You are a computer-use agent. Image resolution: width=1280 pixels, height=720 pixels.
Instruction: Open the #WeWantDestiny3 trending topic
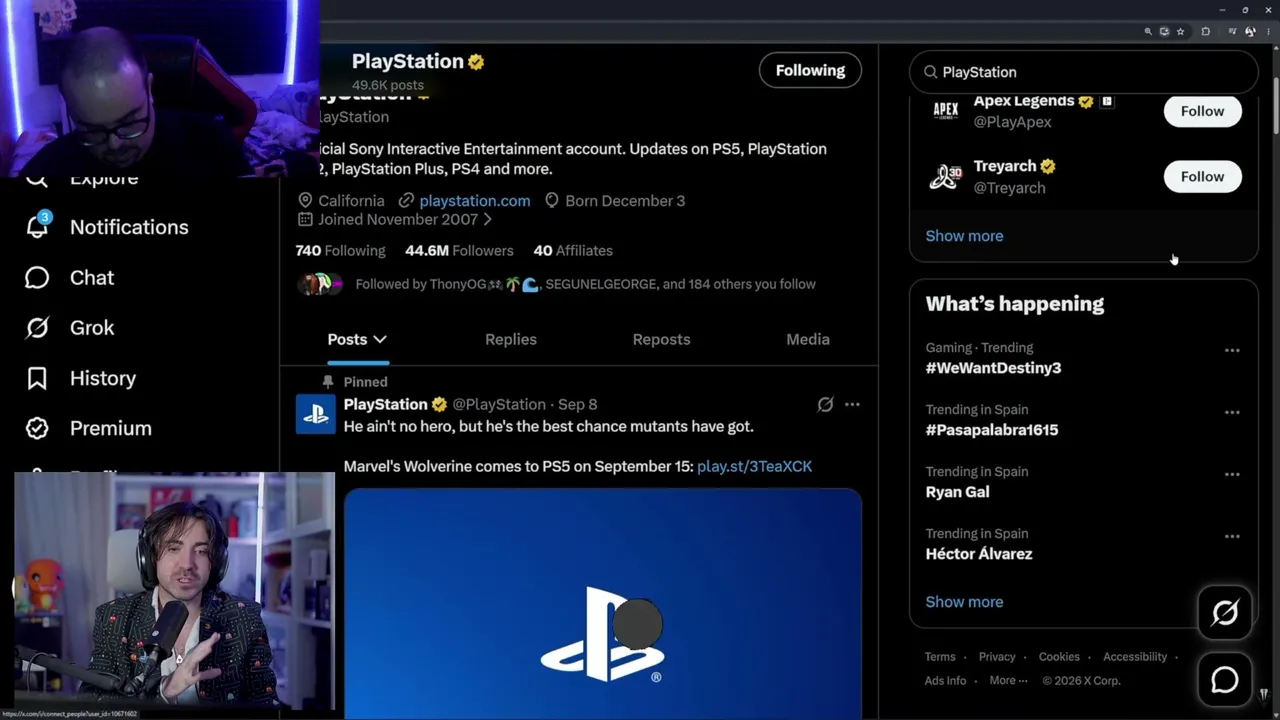(993, 368)
